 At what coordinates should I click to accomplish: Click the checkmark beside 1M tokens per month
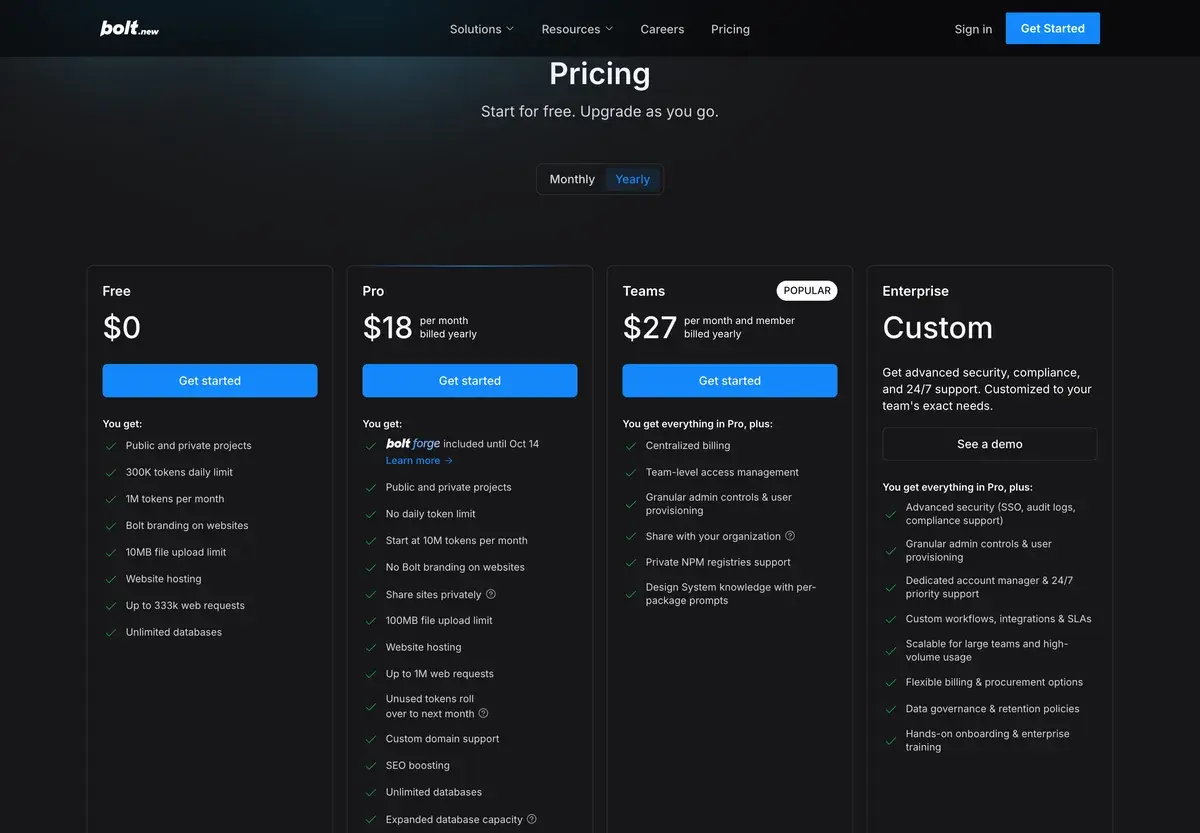(111, 499)
